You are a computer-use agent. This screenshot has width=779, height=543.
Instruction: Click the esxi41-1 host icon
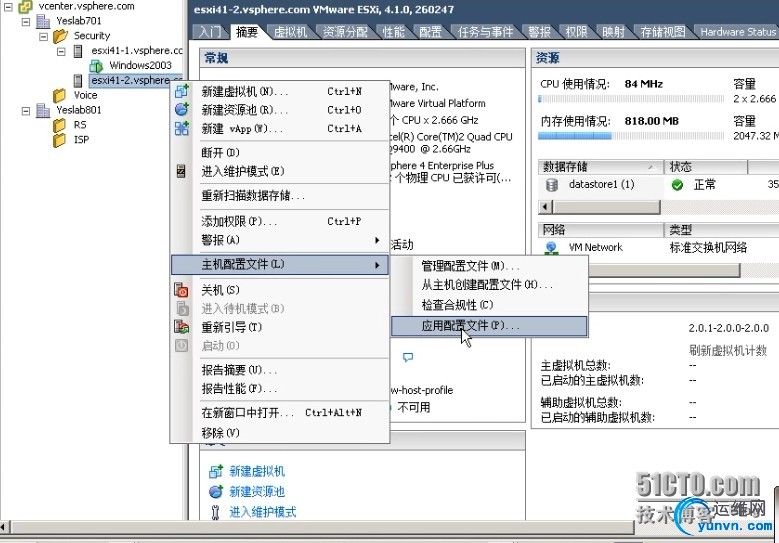78,51
